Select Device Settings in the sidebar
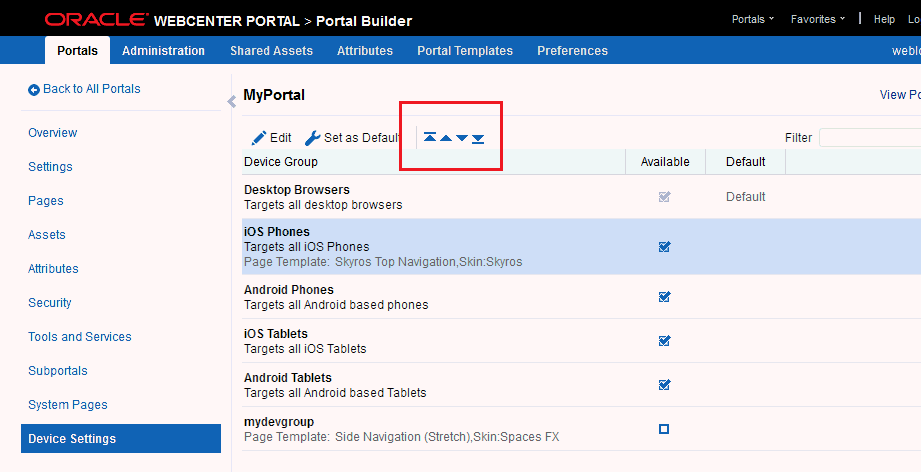The height and width of the screenshot is (472, 921). [121, 439]
